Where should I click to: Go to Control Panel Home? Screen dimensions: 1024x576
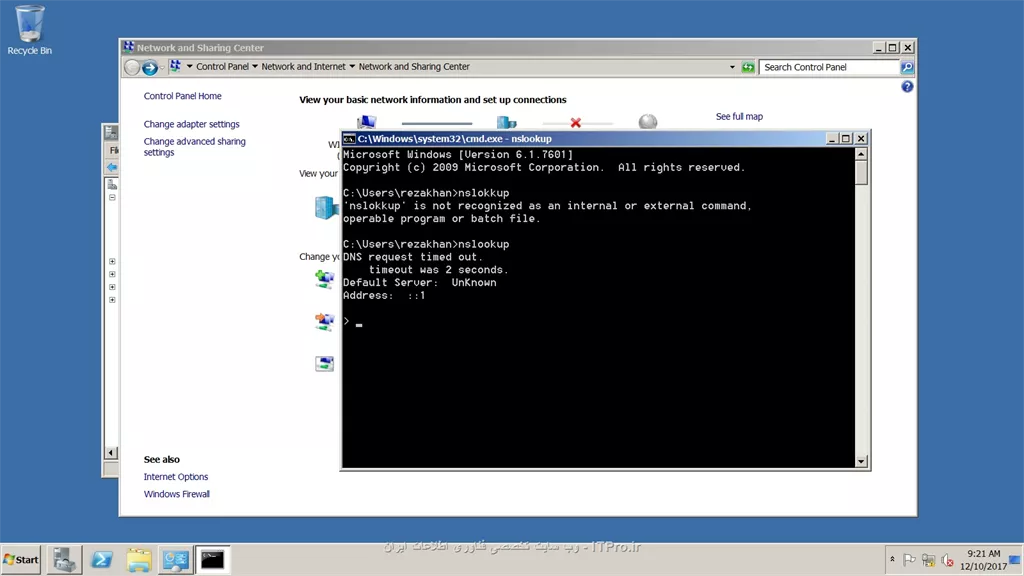(x=182, y=96)
